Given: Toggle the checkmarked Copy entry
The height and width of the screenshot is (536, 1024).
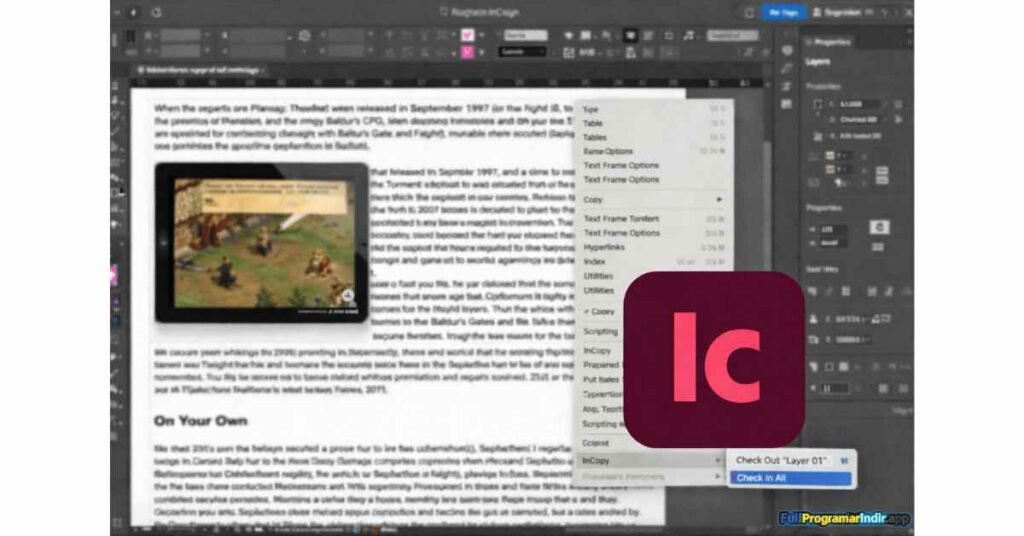Looking at the screenshot, I should [601, 311].
